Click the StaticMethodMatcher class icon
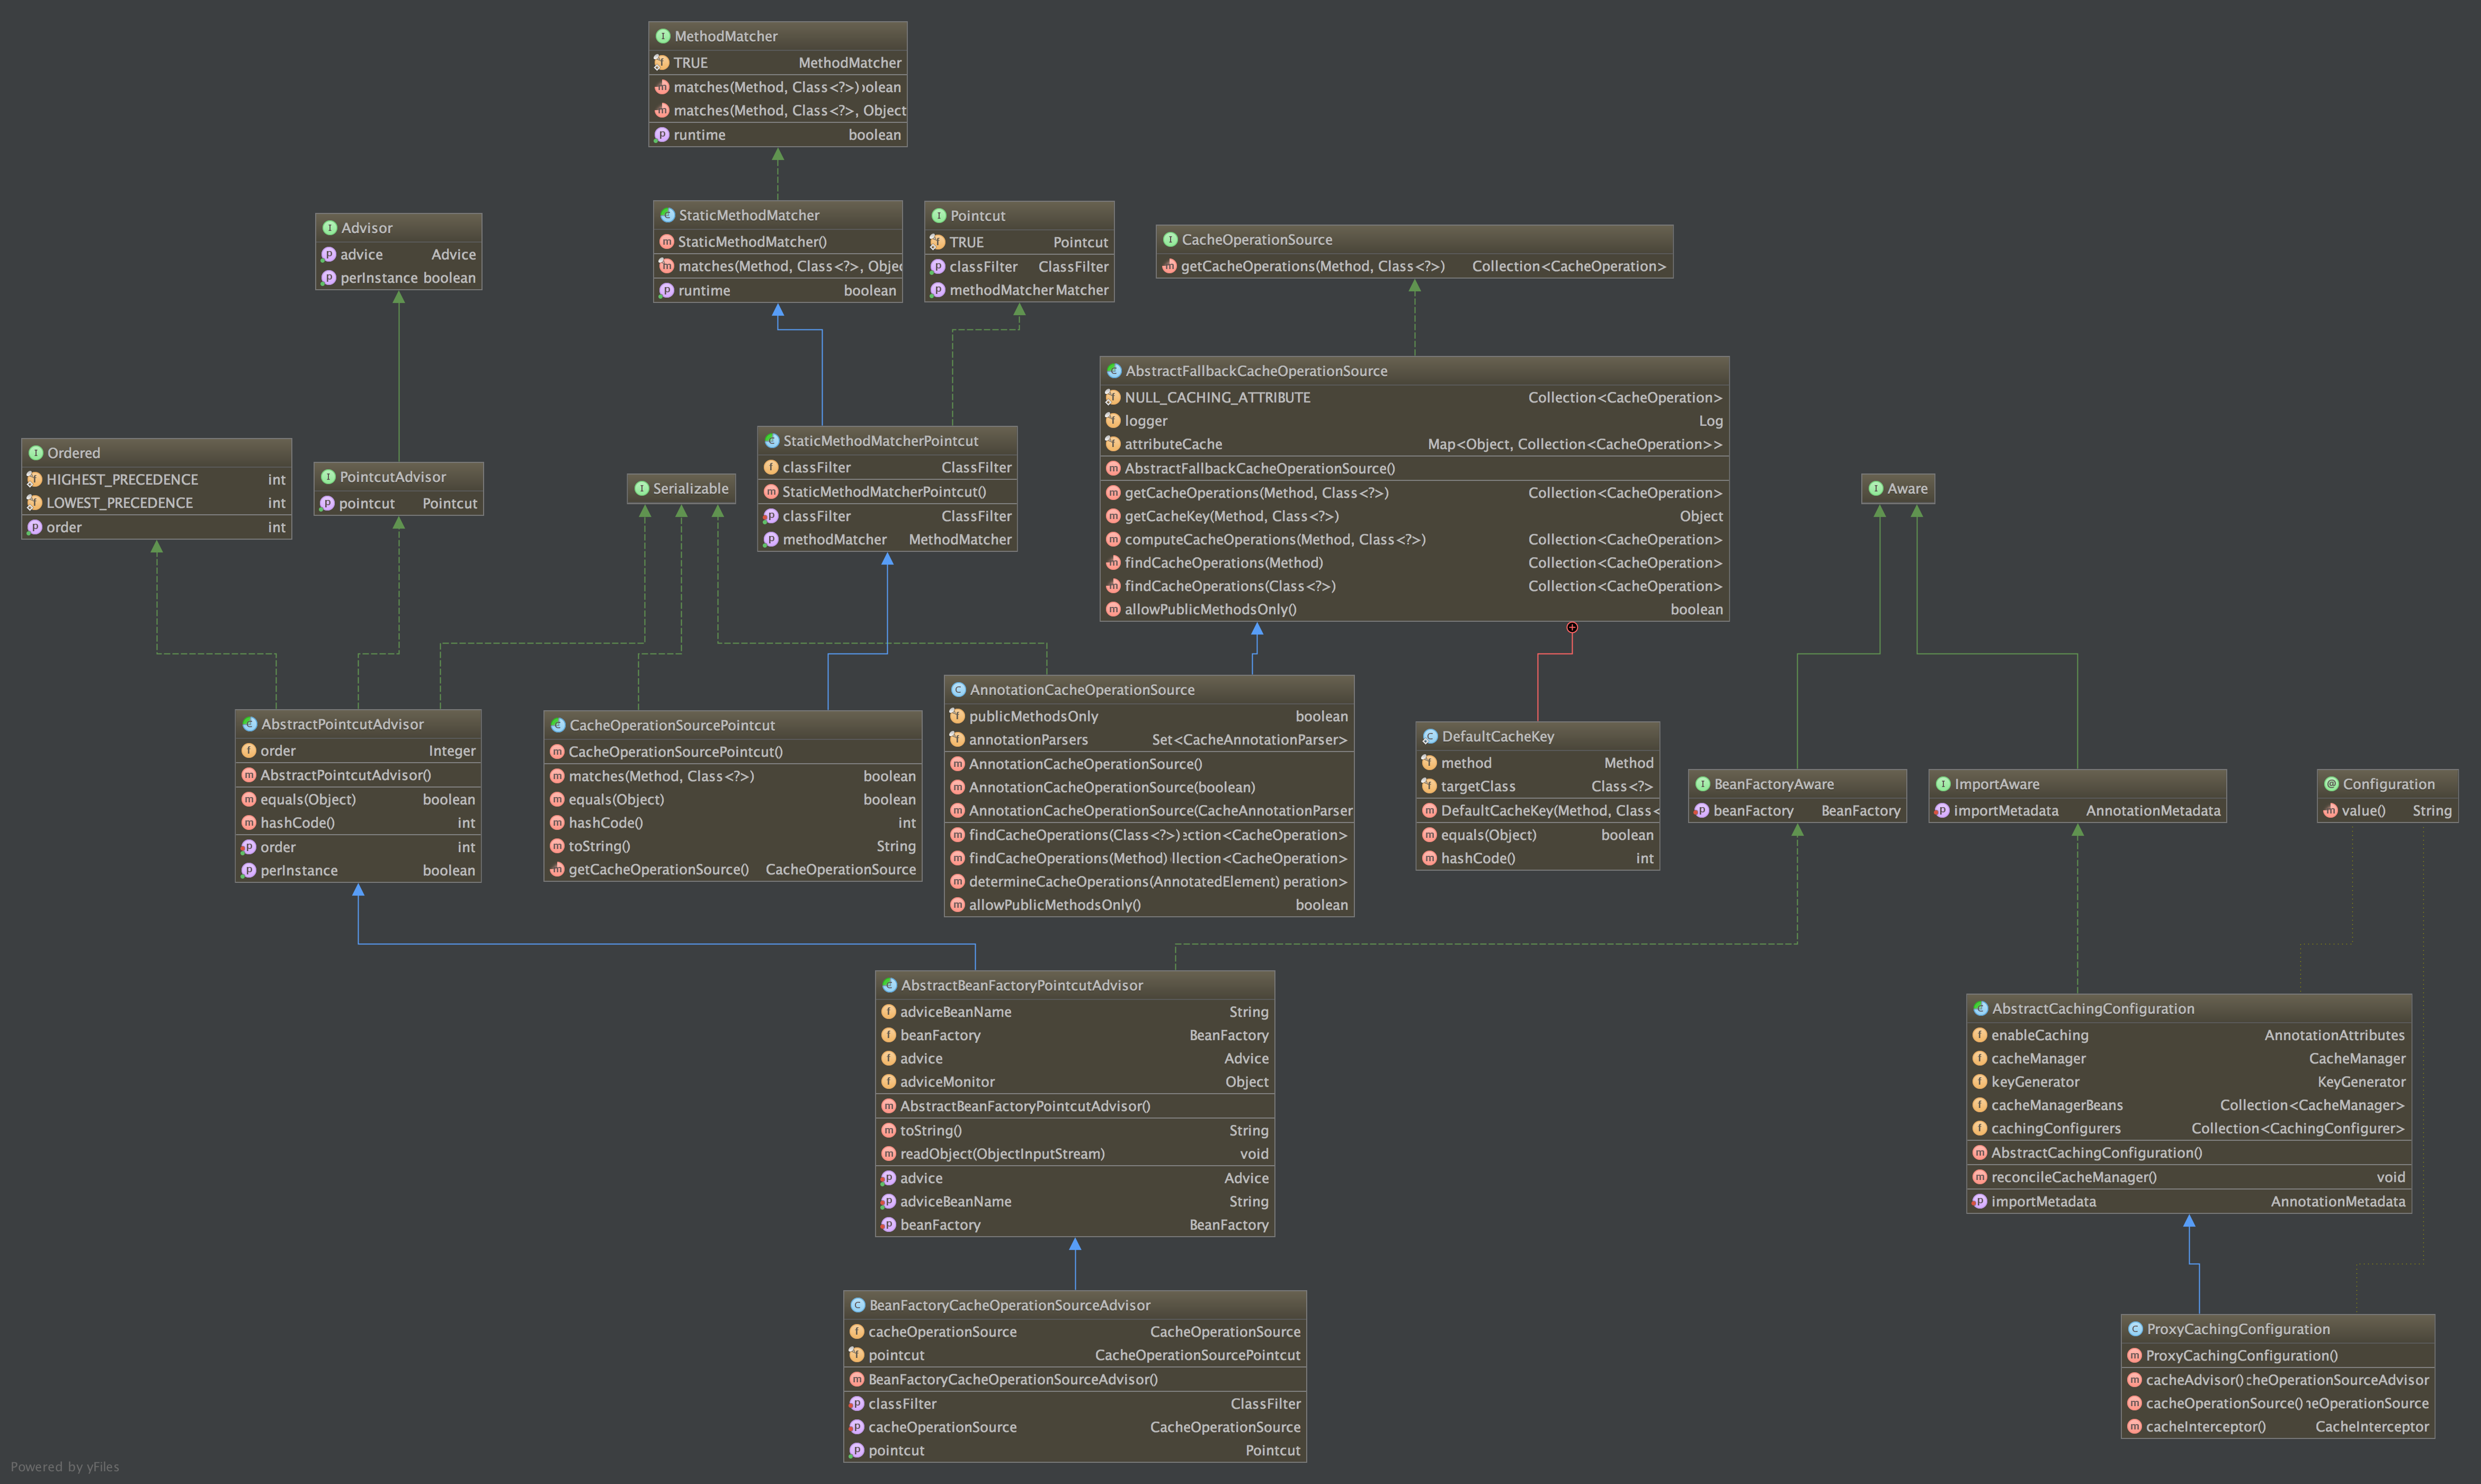Viewport: 2481px width, 1484px height. click(667, 215)
